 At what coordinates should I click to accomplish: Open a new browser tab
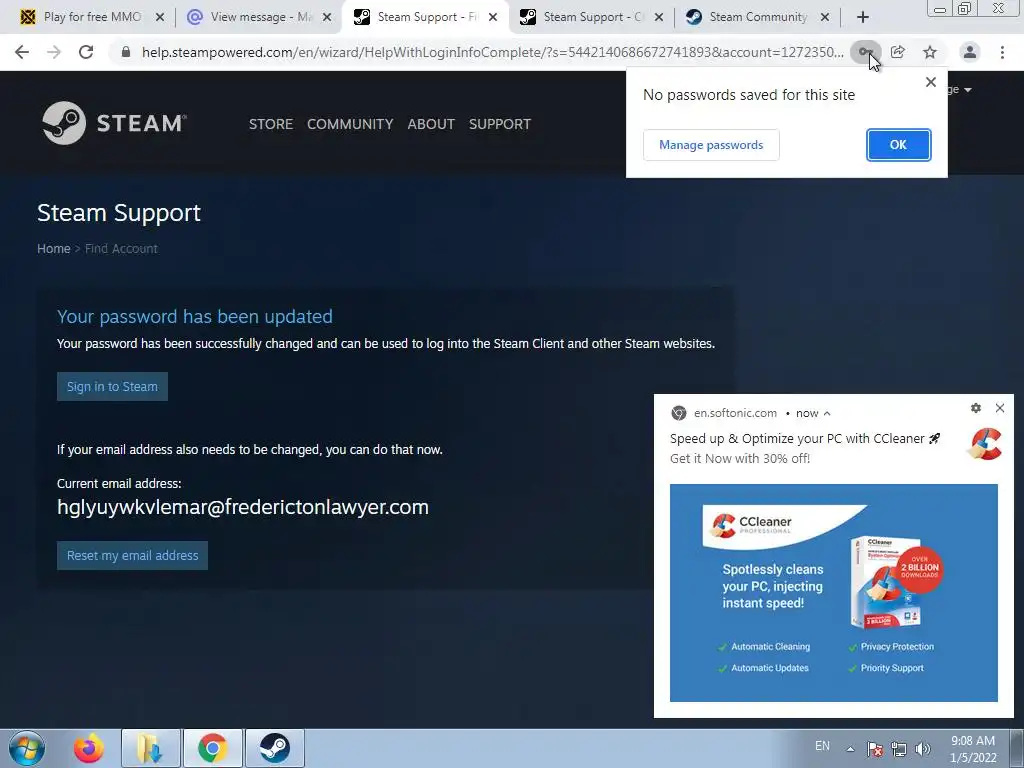(x=863, y=18)
